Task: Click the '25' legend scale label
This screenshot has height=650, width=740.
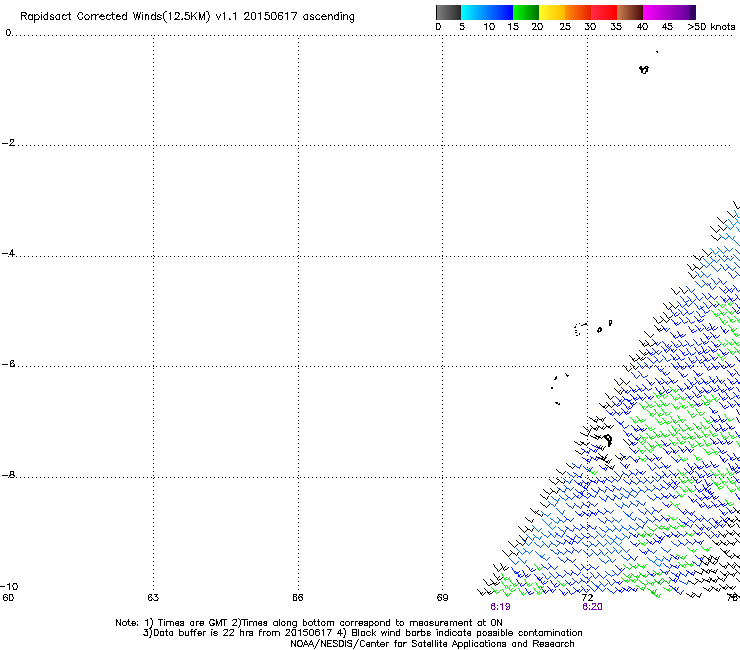Action: (x=565, y=27)
